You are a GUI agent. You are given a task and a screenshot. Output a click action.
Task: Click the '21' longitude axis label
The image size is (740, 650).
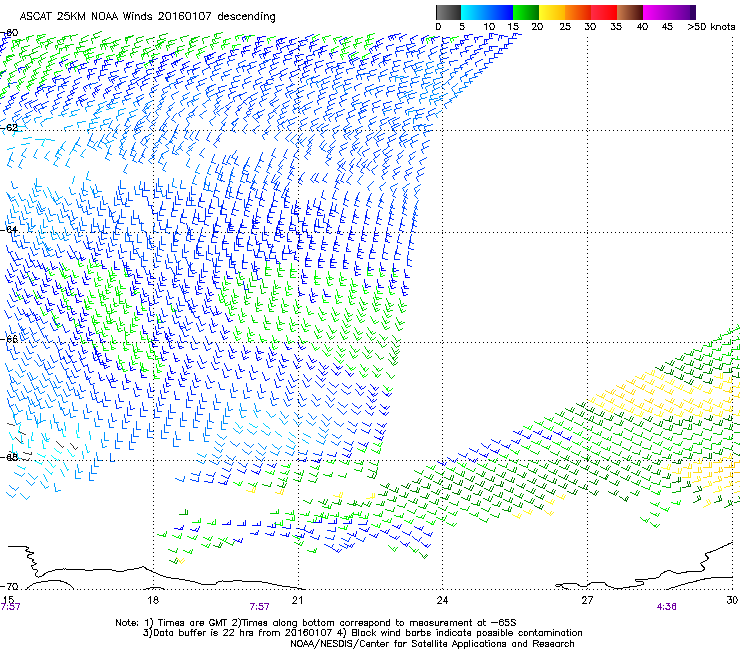point(297,600)
